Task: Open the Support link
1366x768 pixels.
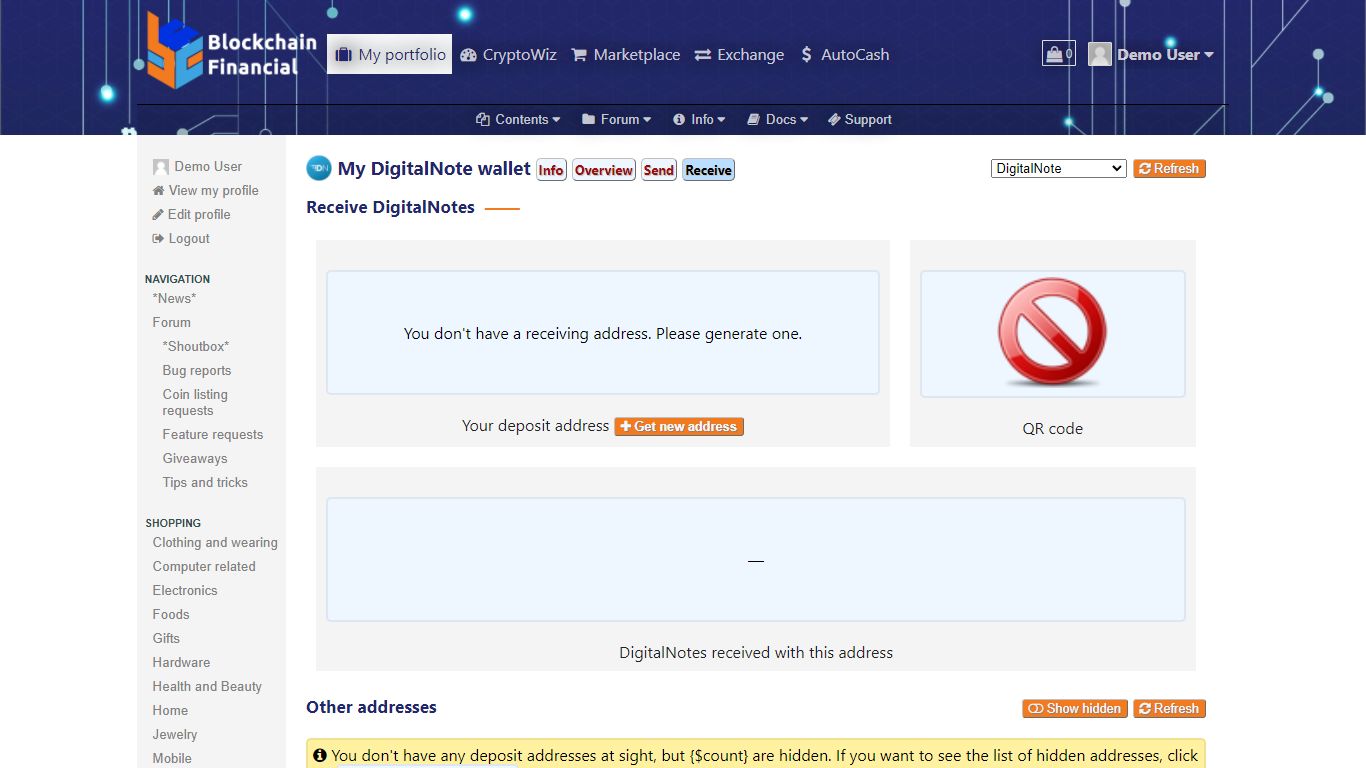Action: pos(860,119)
